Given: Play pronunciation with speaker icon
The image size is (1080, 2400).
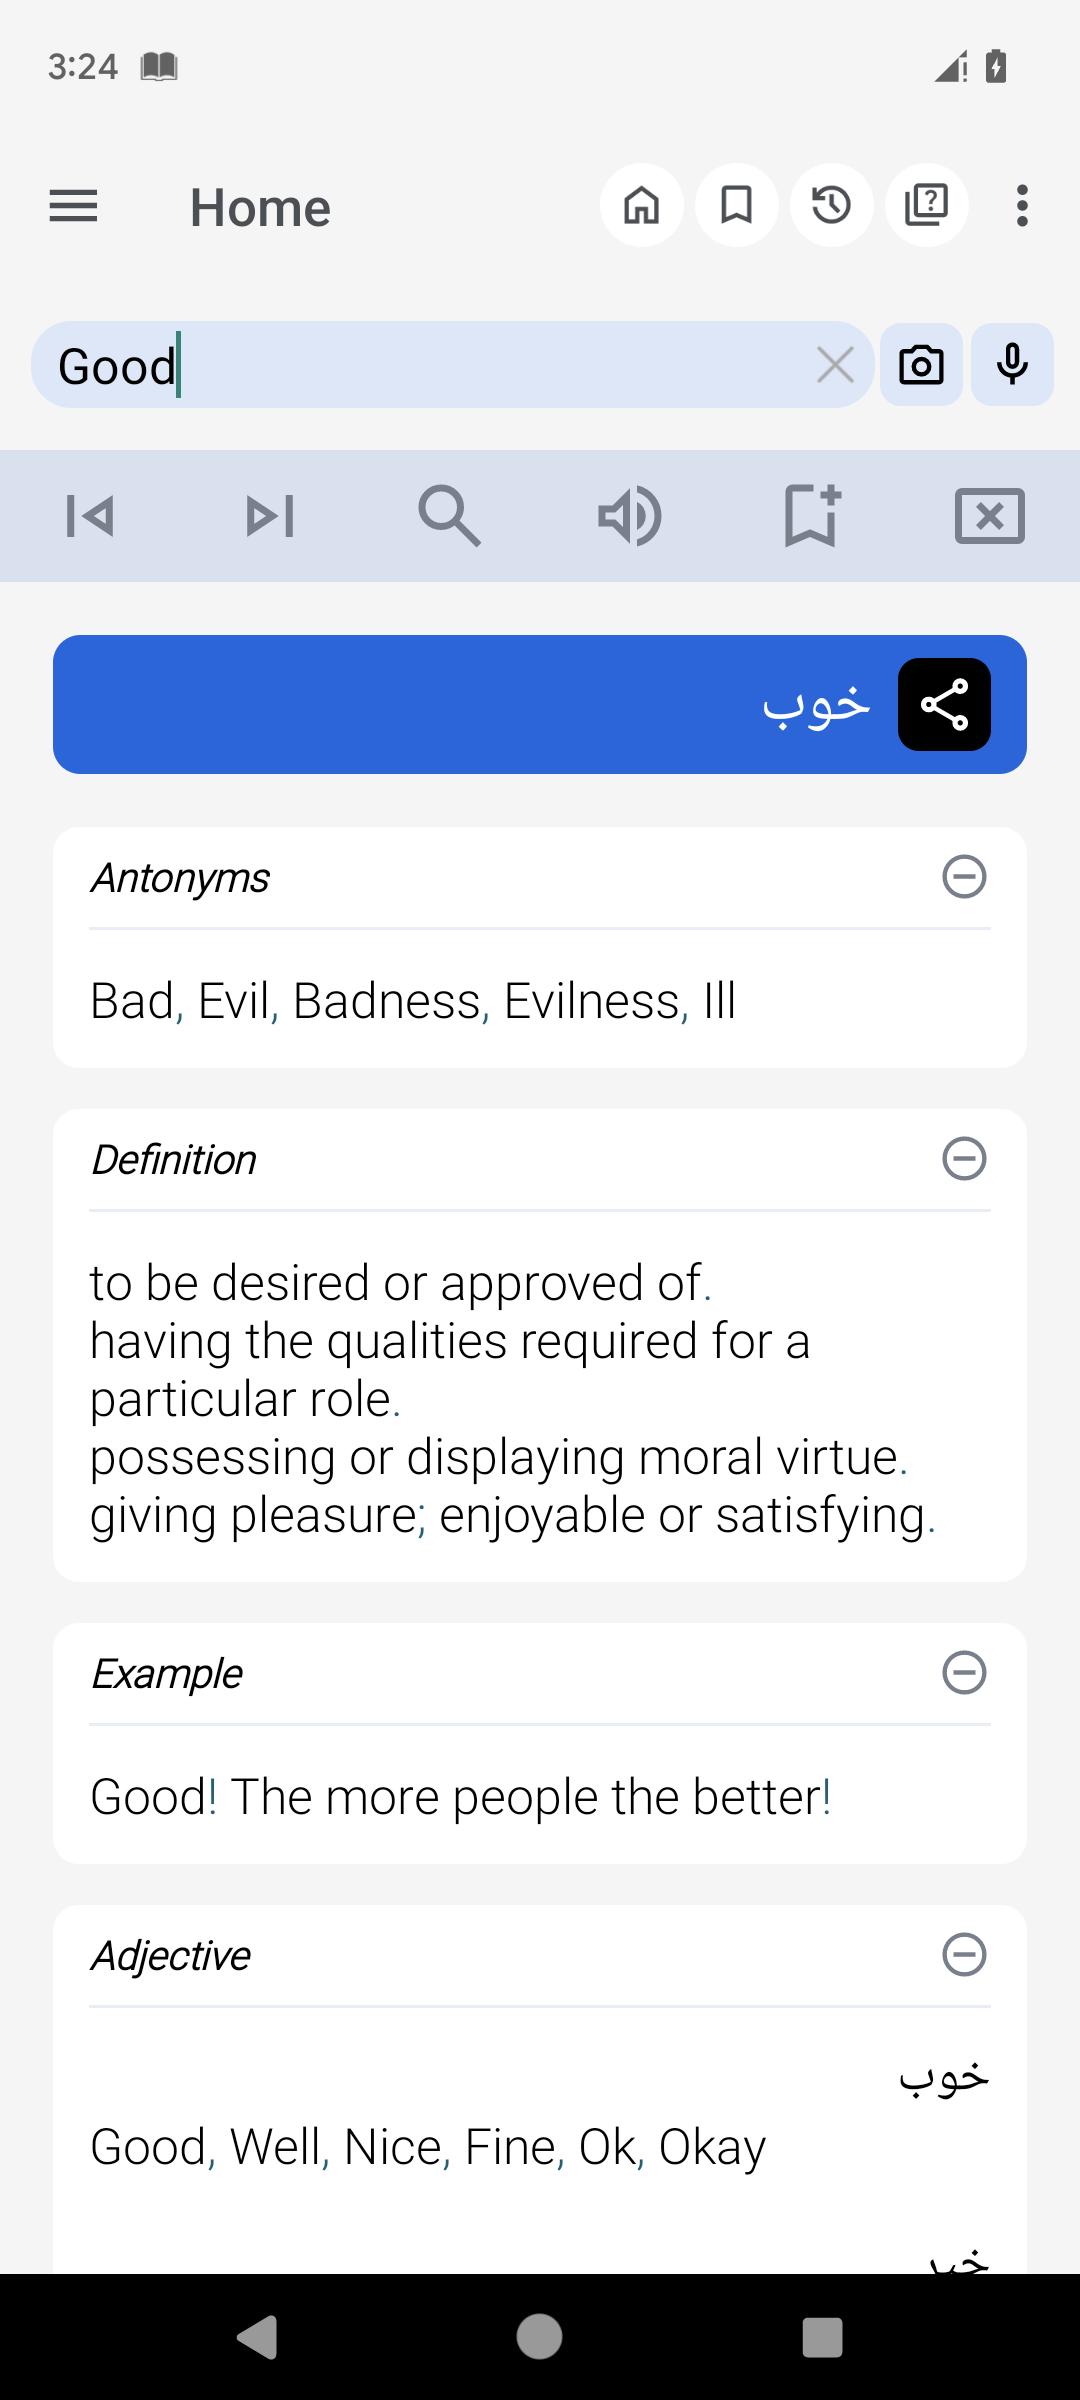Looking at the screenshot, I should [630, 516].
